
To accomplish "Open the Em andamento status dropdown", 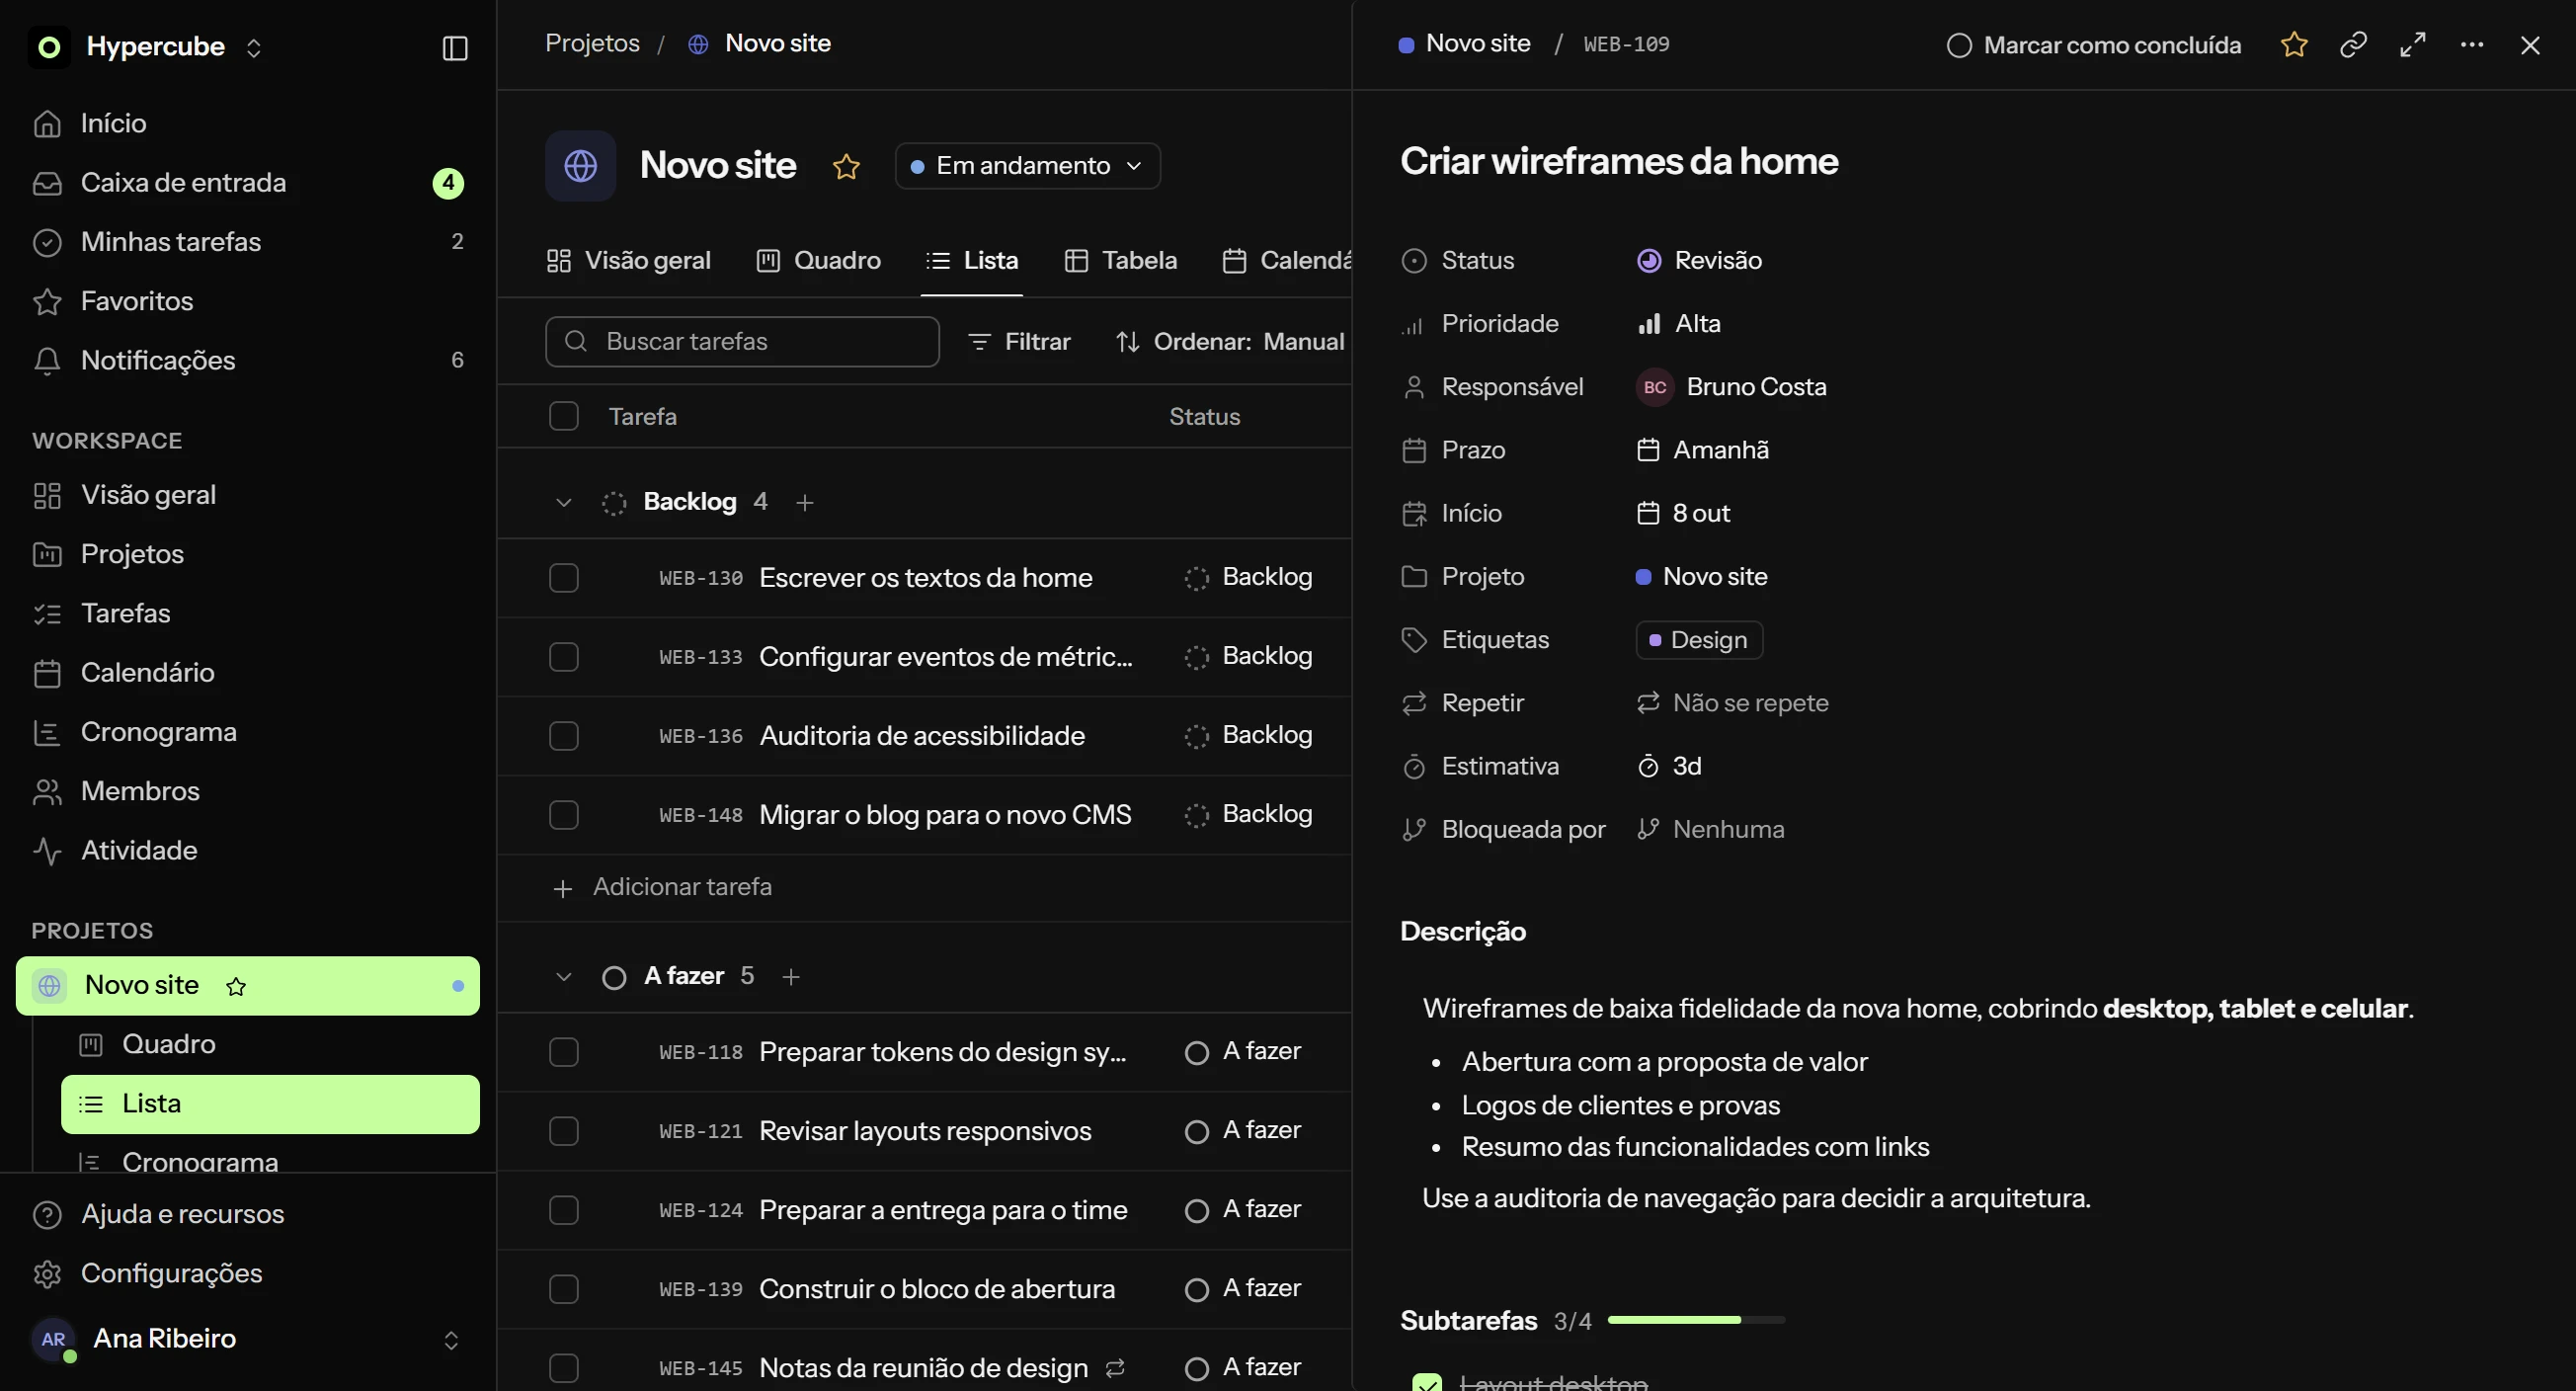I will point(1027,166).
